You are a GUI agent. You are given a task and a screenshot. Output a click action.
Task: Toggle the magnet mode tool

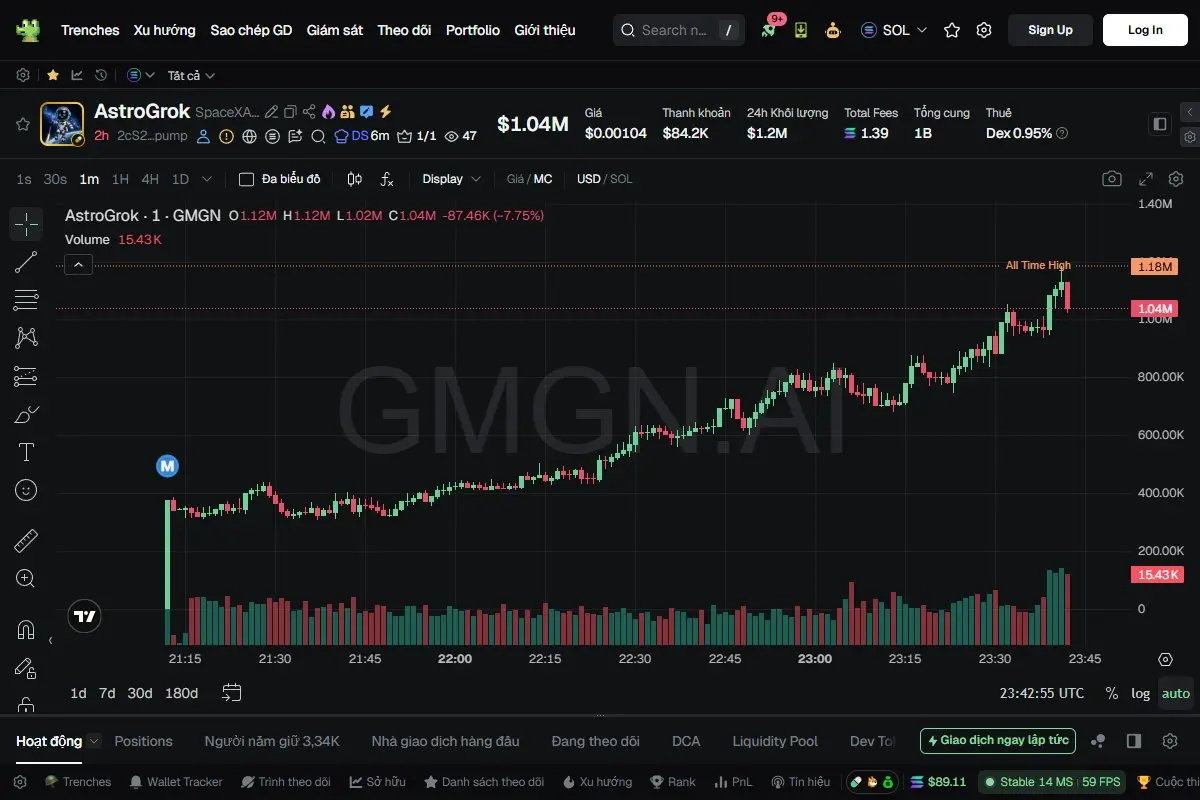click(26, 630)
